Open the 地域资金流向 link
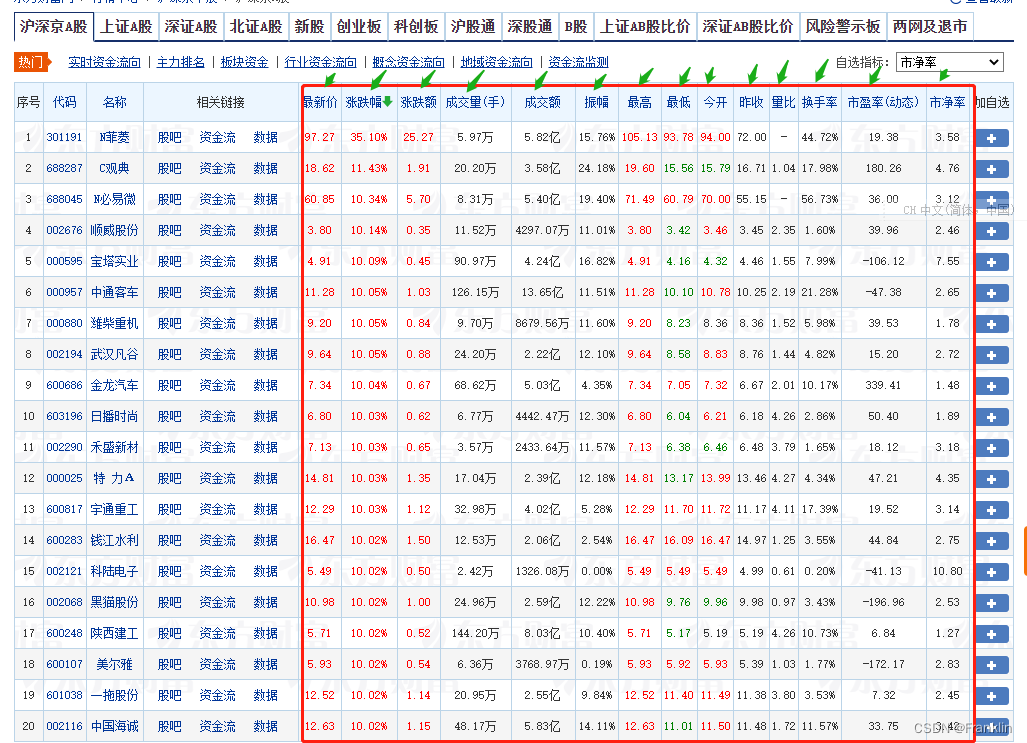1027x743 pixels. (x=496, y=62)
